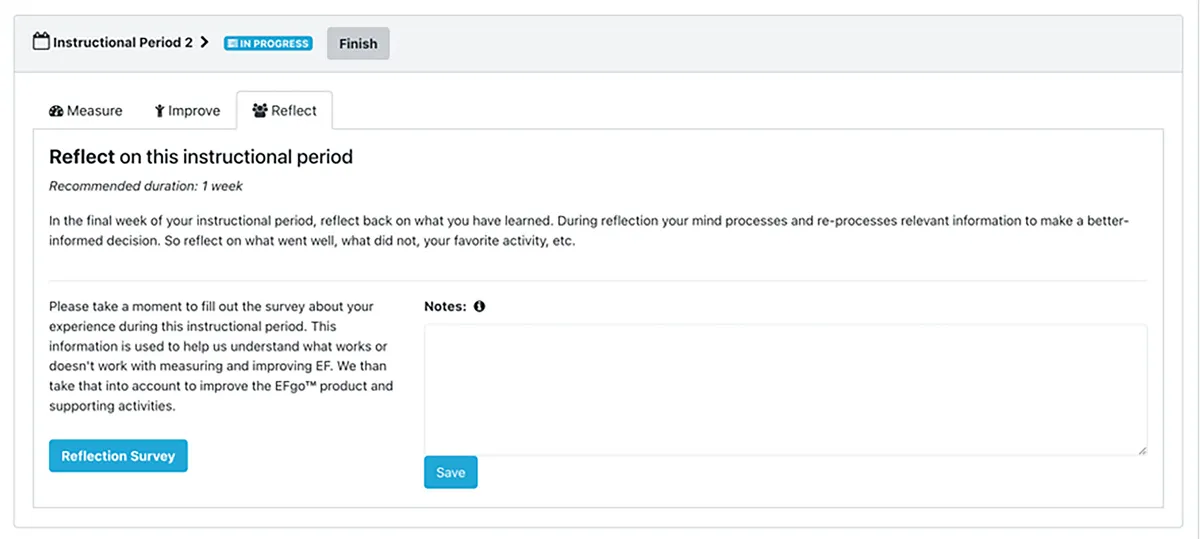Expand the chevron after Instructional Period 2
The width and height of the screenshot is (1200, 539).
[204, 43]
